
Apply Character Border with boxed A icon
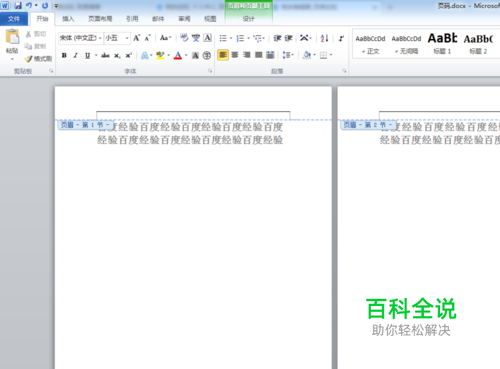coord(207,38)
